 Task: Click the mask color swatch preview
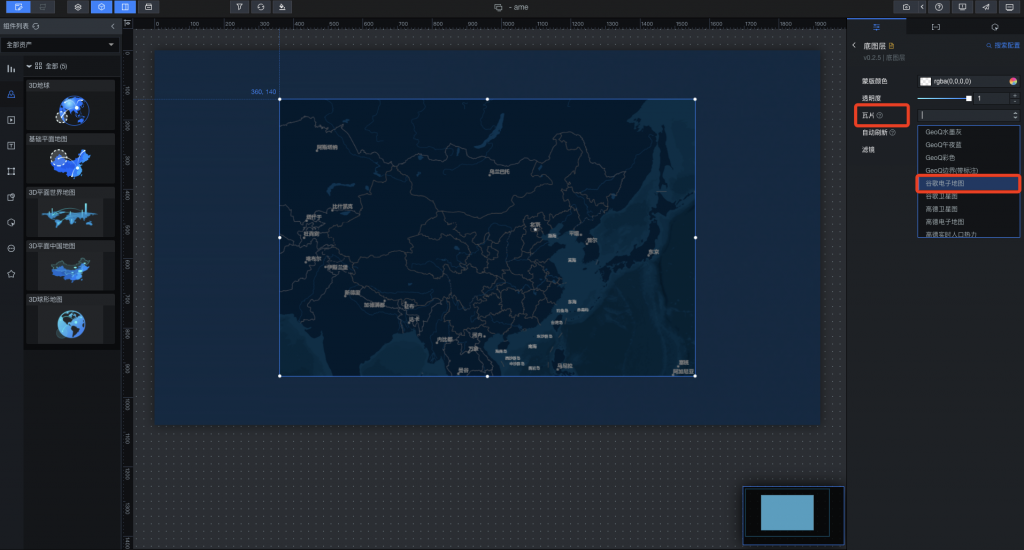tap(925, 82)
